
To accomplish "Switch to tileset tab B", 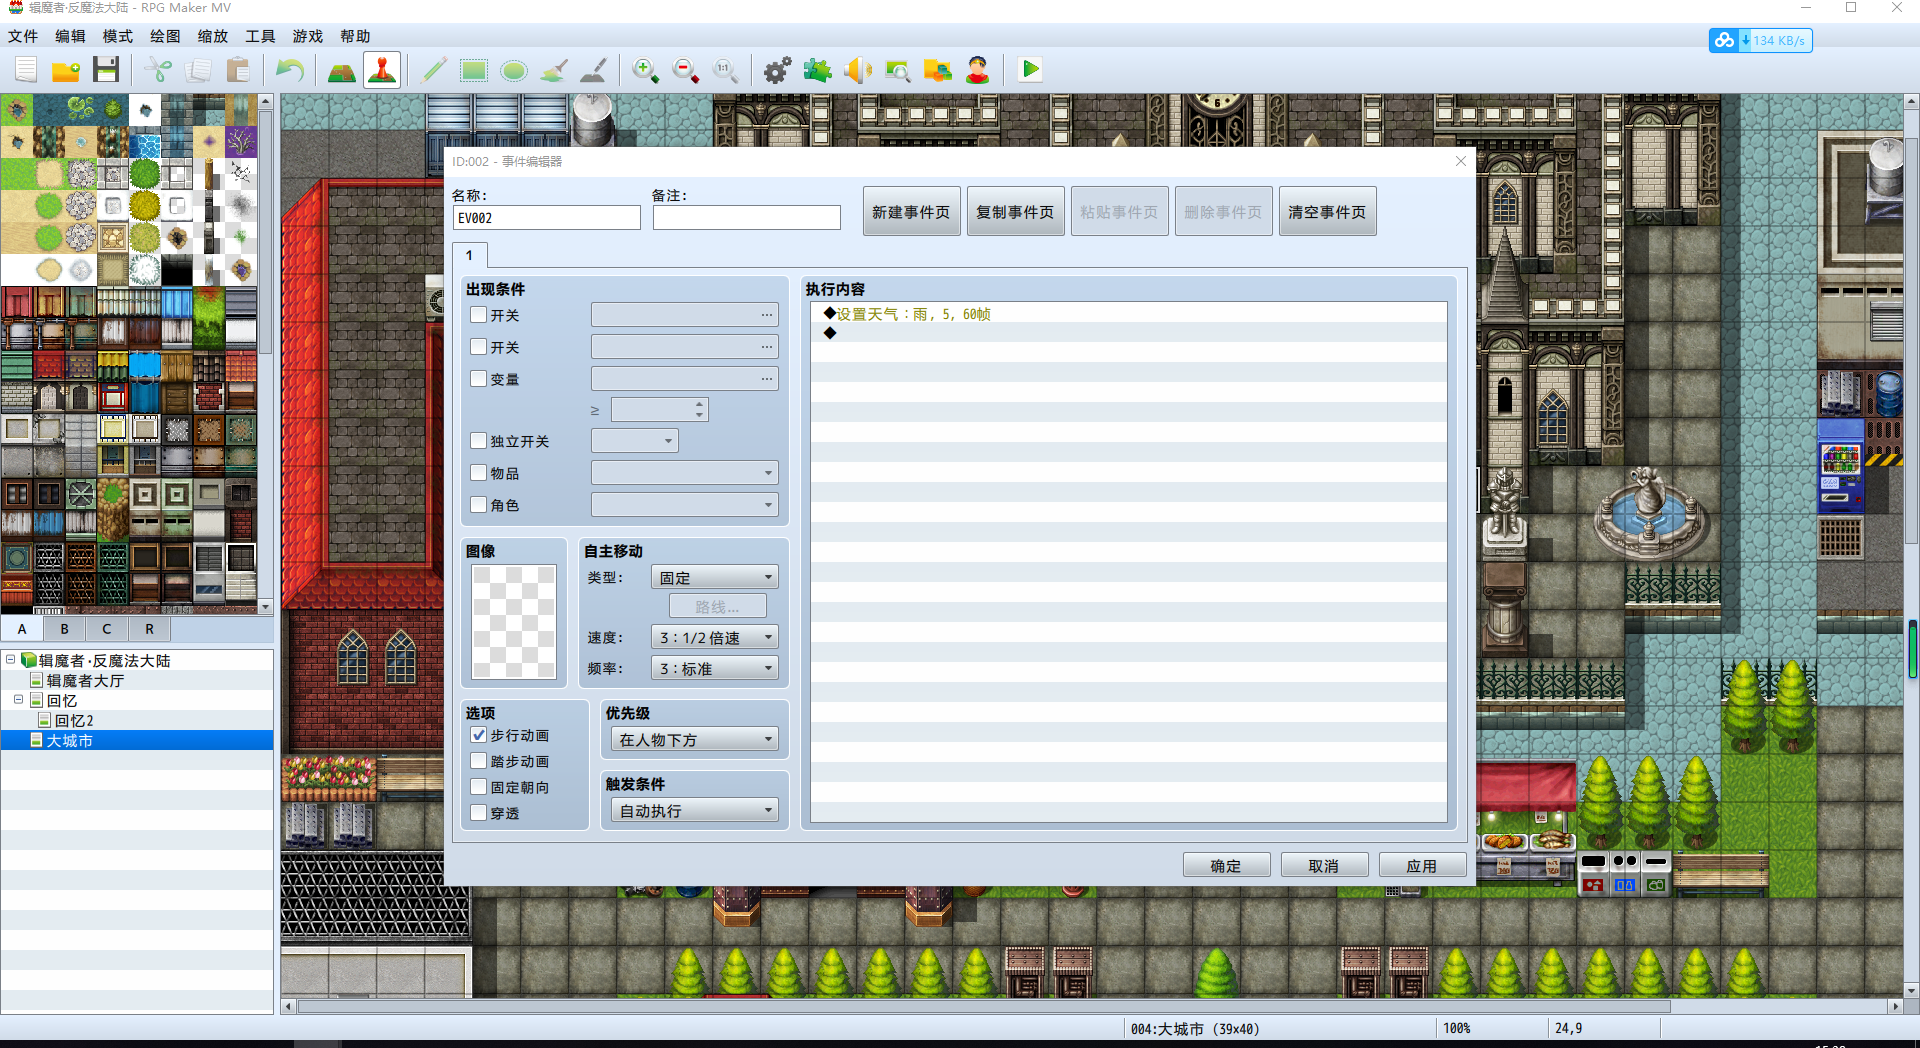I will point(65,629).
